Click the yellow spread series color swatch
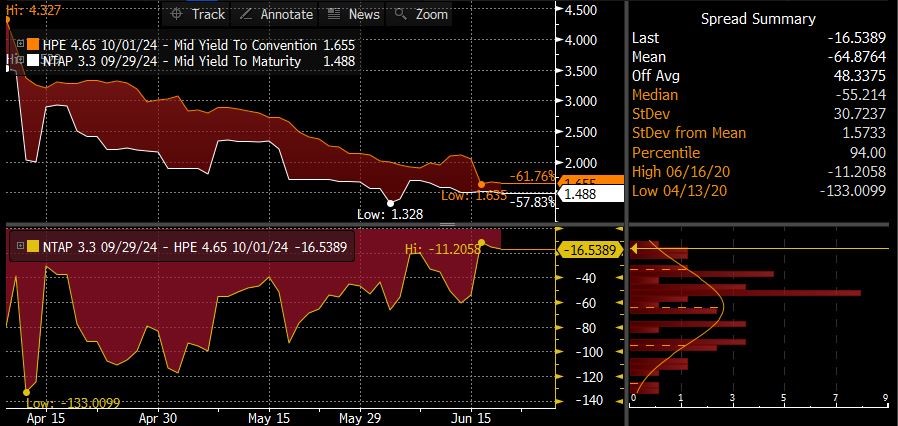The image size is (898, 426). pyautogui.click(x=33, y=246)
